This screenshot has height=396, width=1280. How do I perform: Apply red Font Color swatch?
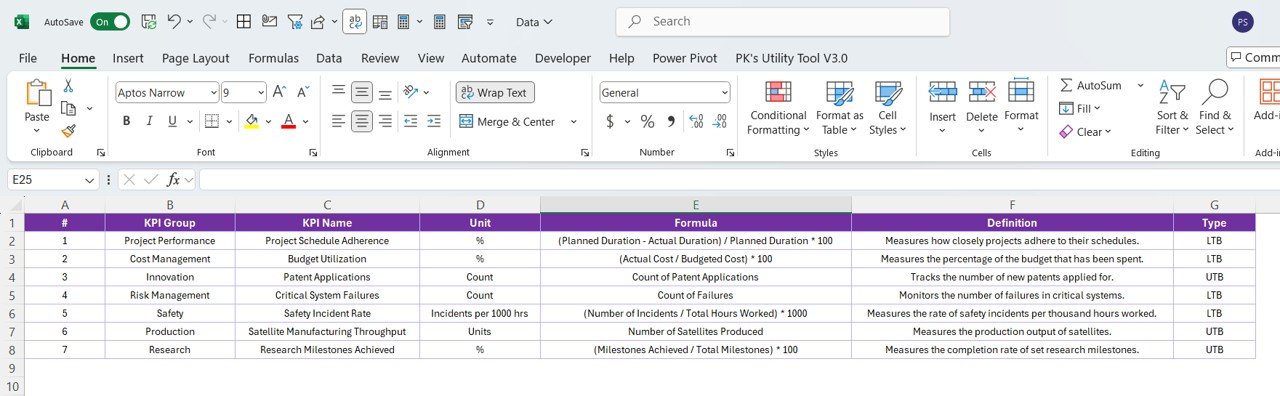(288, 121)
